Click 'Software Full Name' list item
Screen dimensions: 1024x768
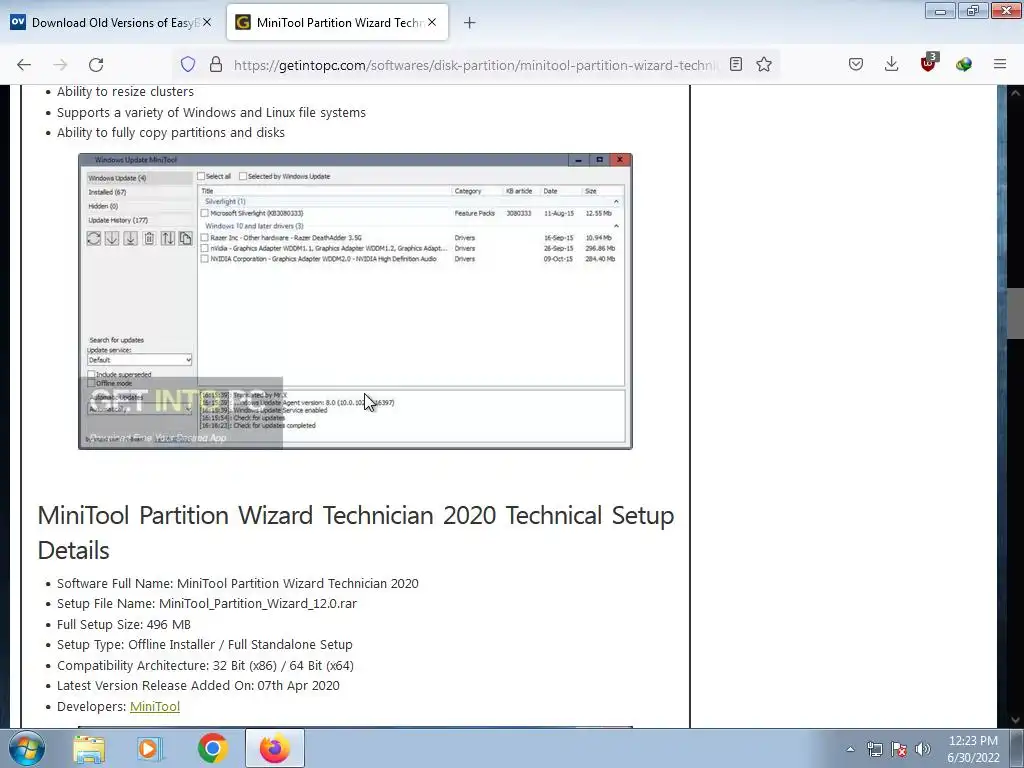click(x=238, y=584)
